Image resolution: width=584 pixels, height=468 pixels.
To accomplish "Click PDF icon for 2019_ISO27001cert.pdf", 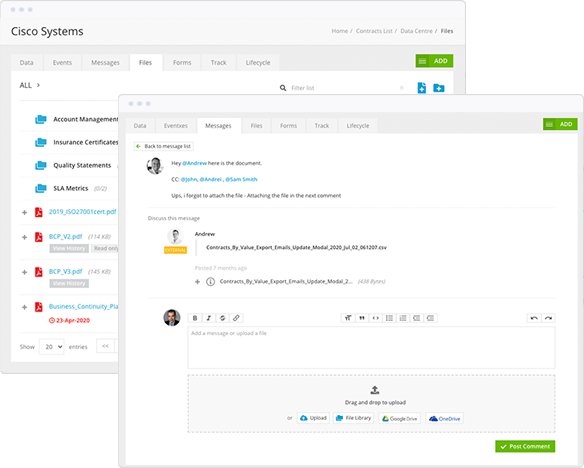I will (39, 212).
